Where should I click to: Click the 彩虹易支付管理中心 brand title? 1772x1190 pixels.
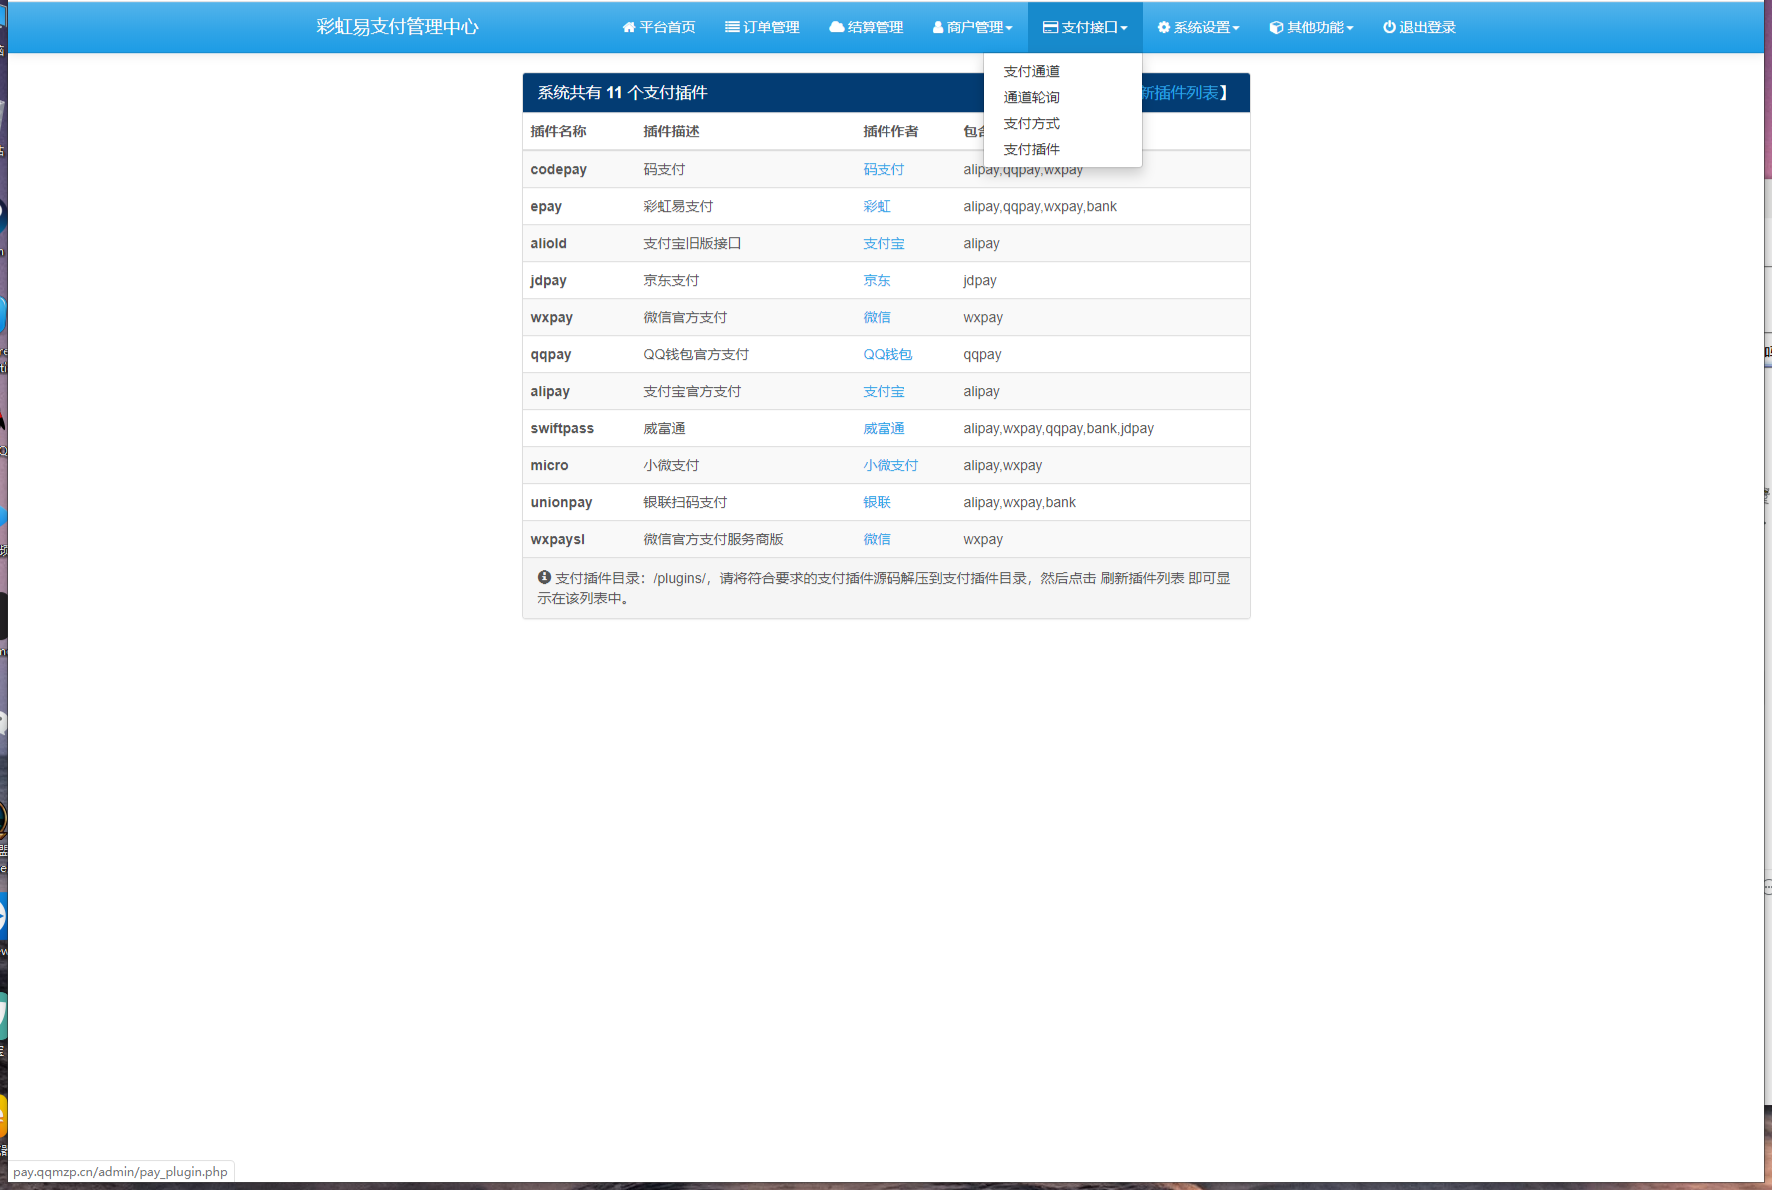click(398, 27)
